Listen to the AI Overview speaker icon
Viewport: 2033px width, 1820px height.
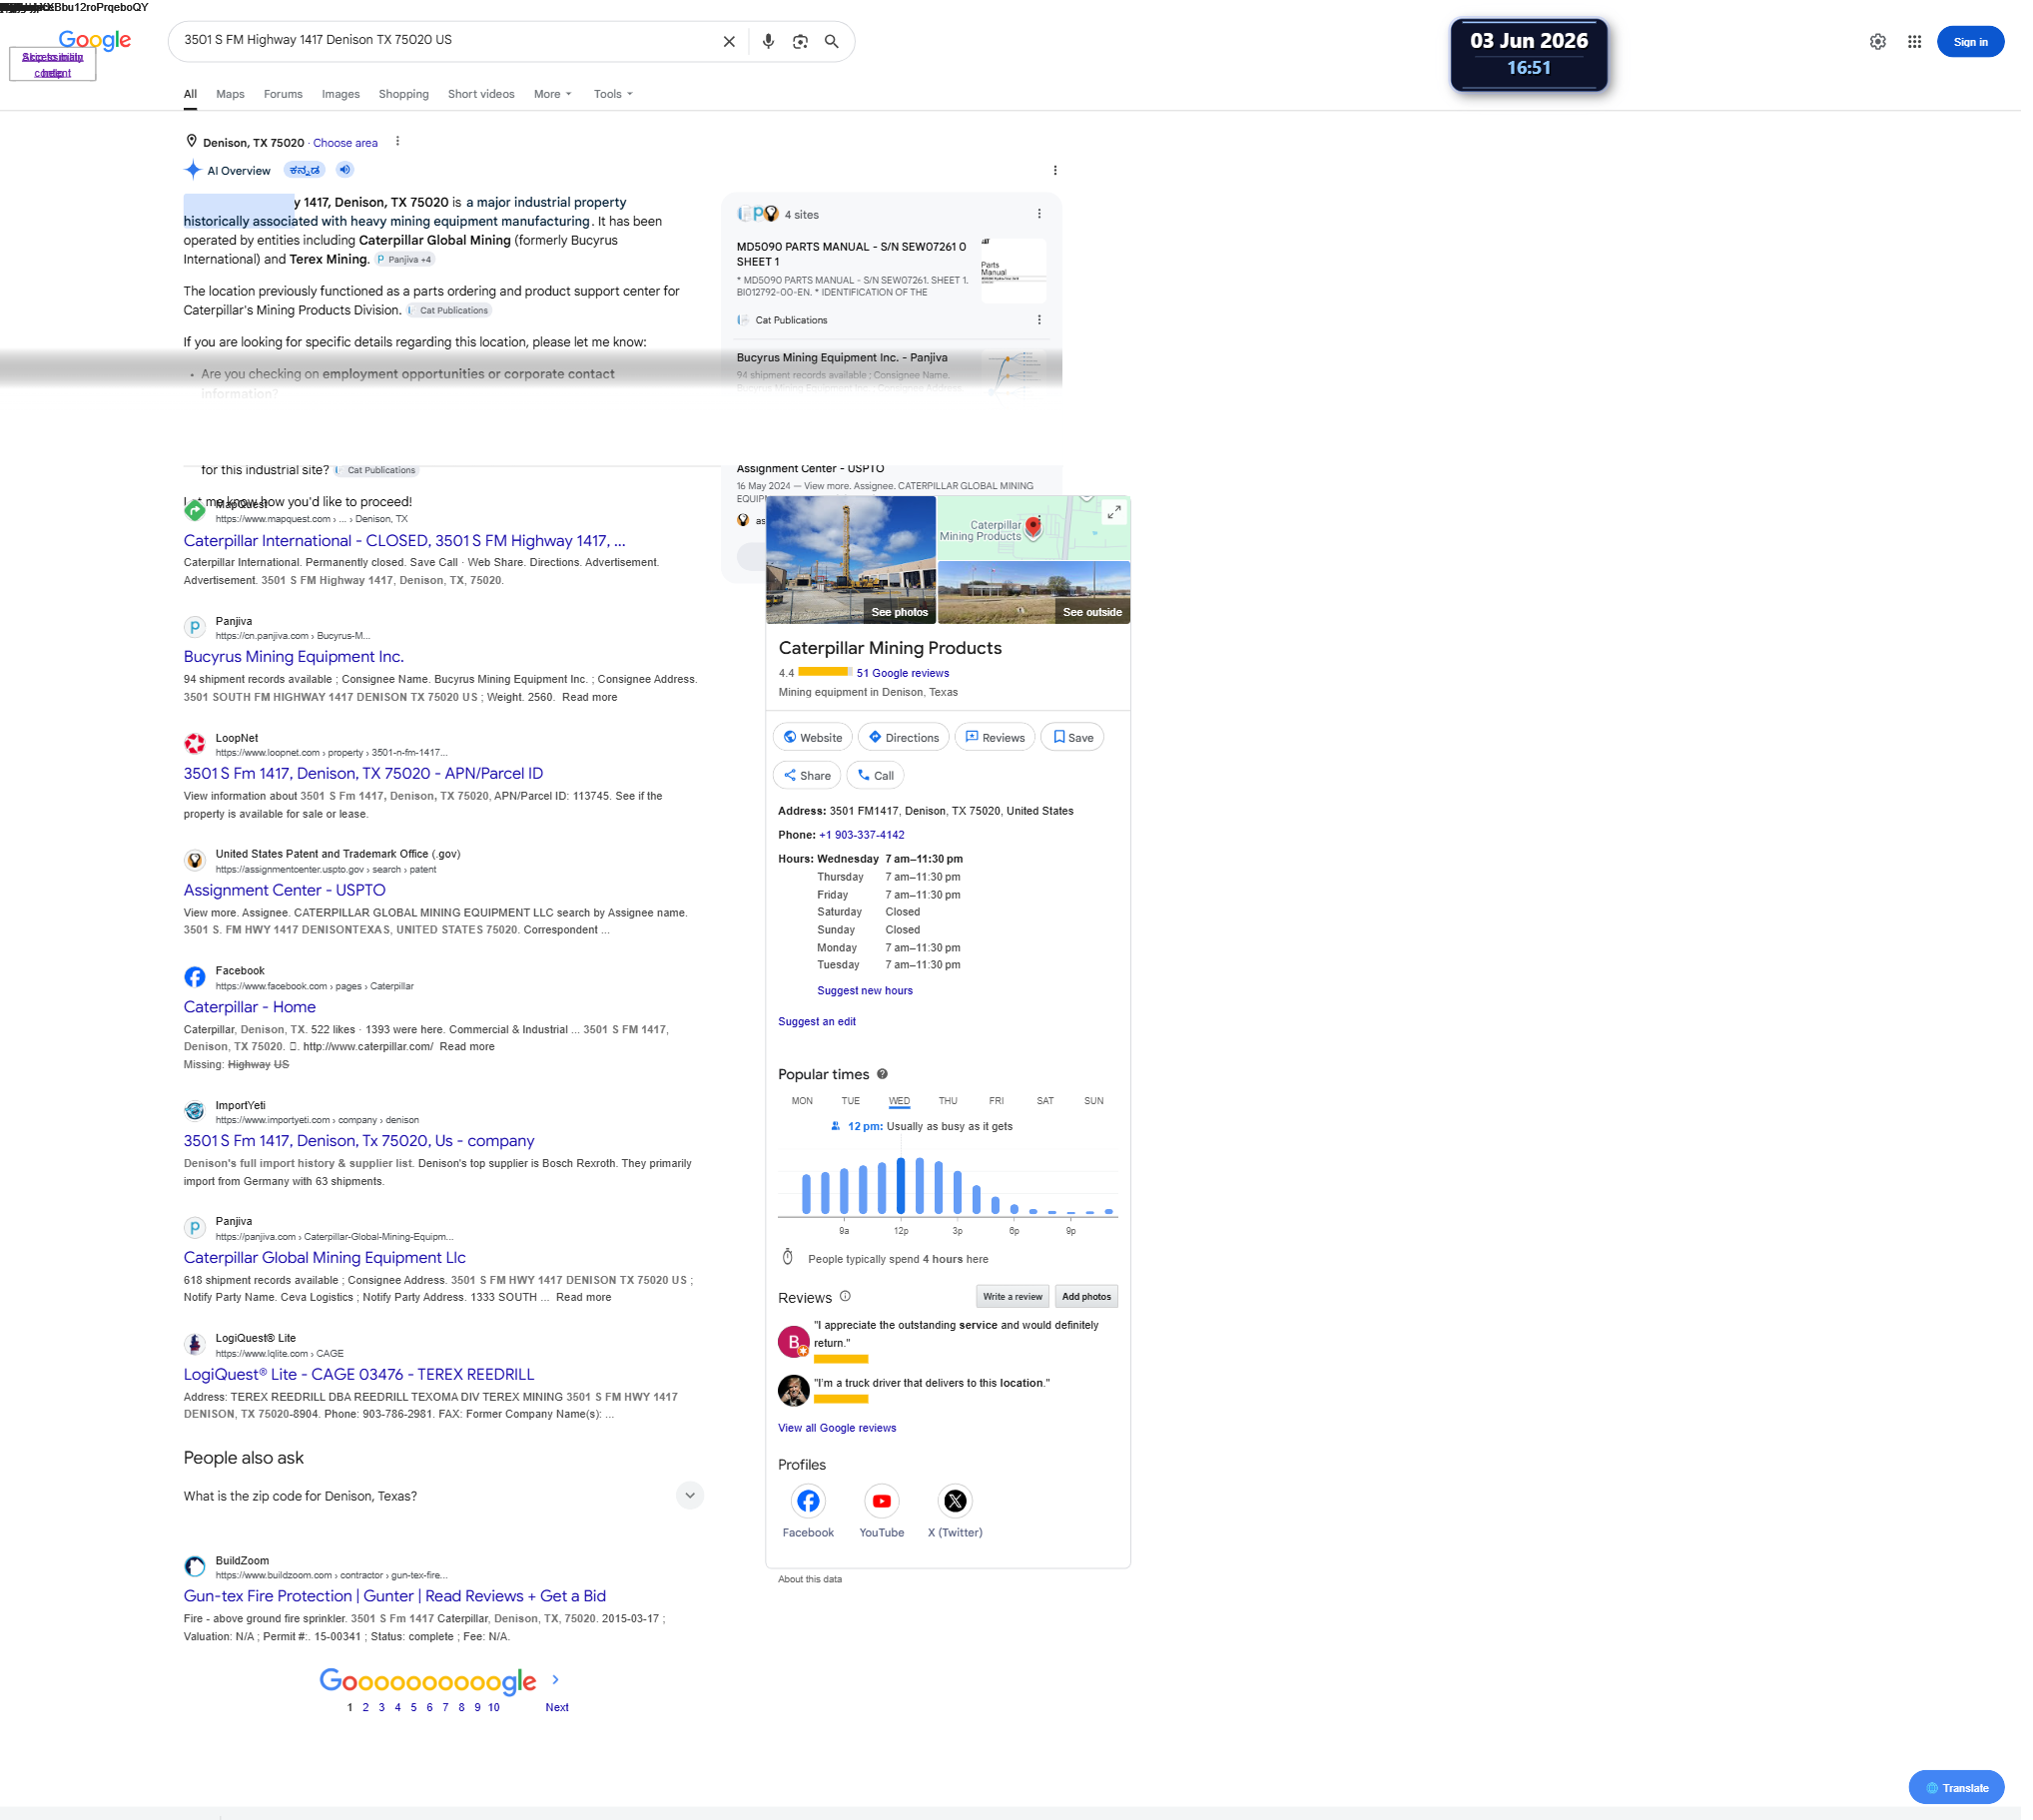347,170
